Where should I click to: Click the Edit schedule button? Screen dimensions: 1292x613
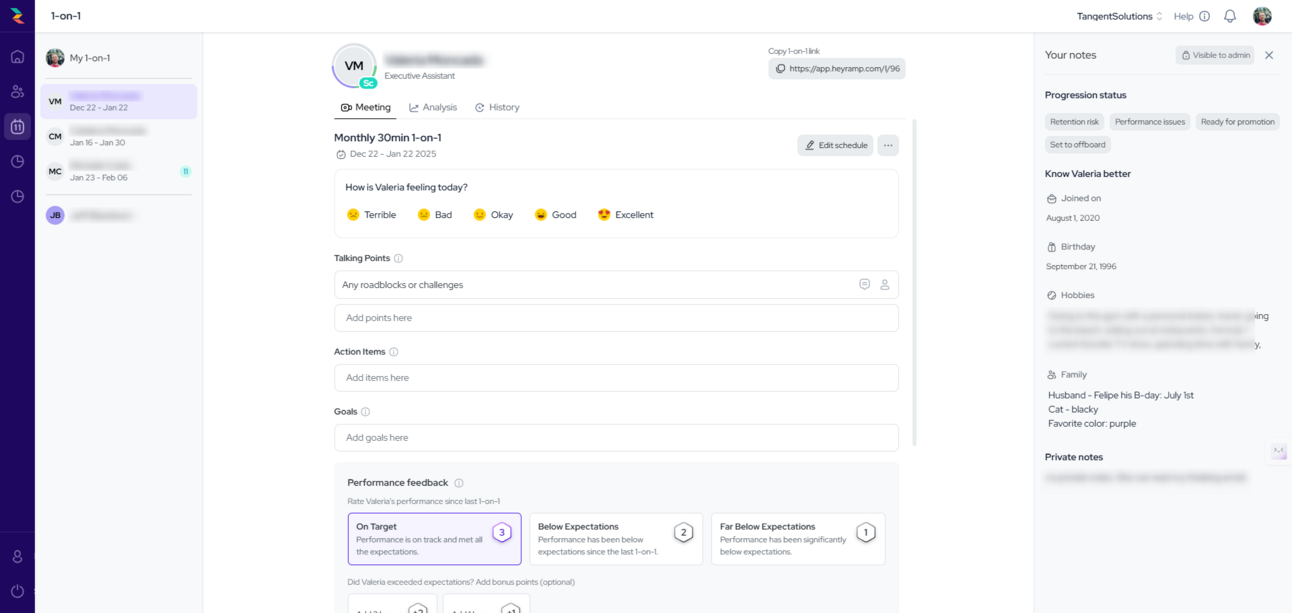[835, 145]
